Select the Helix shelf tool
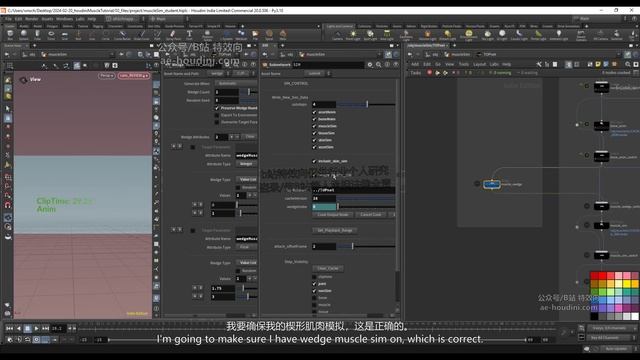 (x=283, y=35)
